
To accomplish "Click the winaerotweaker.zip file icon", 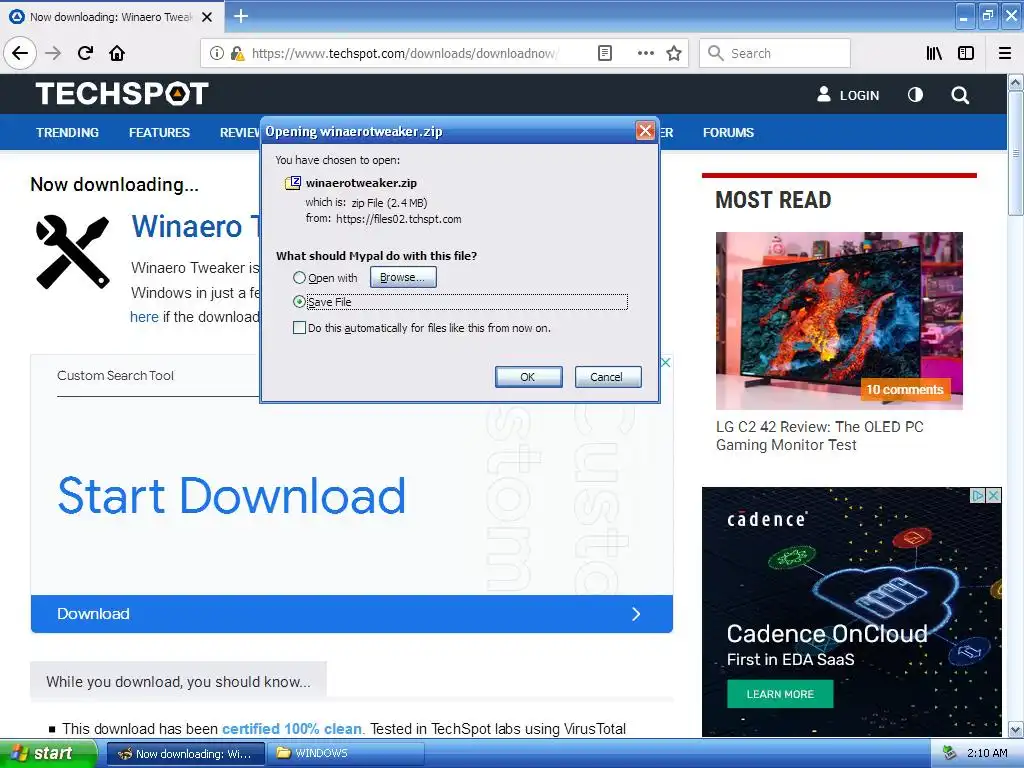I will [x=293, y=183].
